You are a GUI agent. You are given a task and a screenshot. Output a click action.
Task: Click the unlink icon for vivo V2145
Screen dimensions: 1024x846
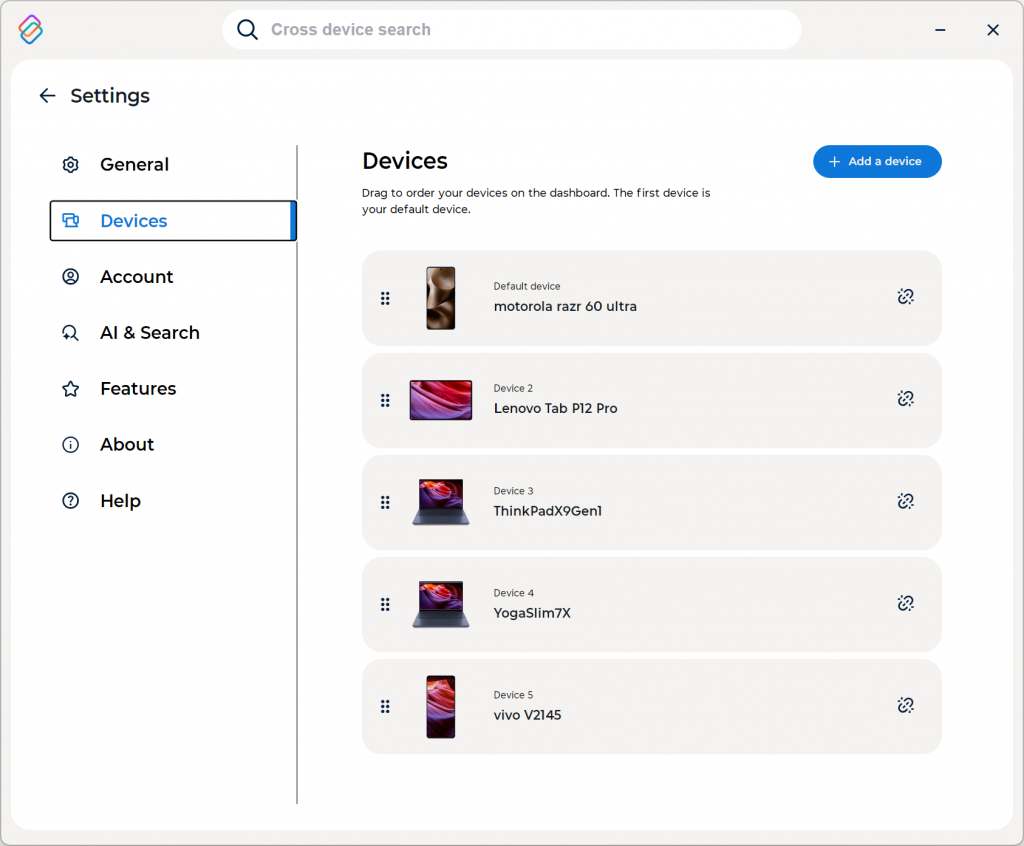(905, 705)
